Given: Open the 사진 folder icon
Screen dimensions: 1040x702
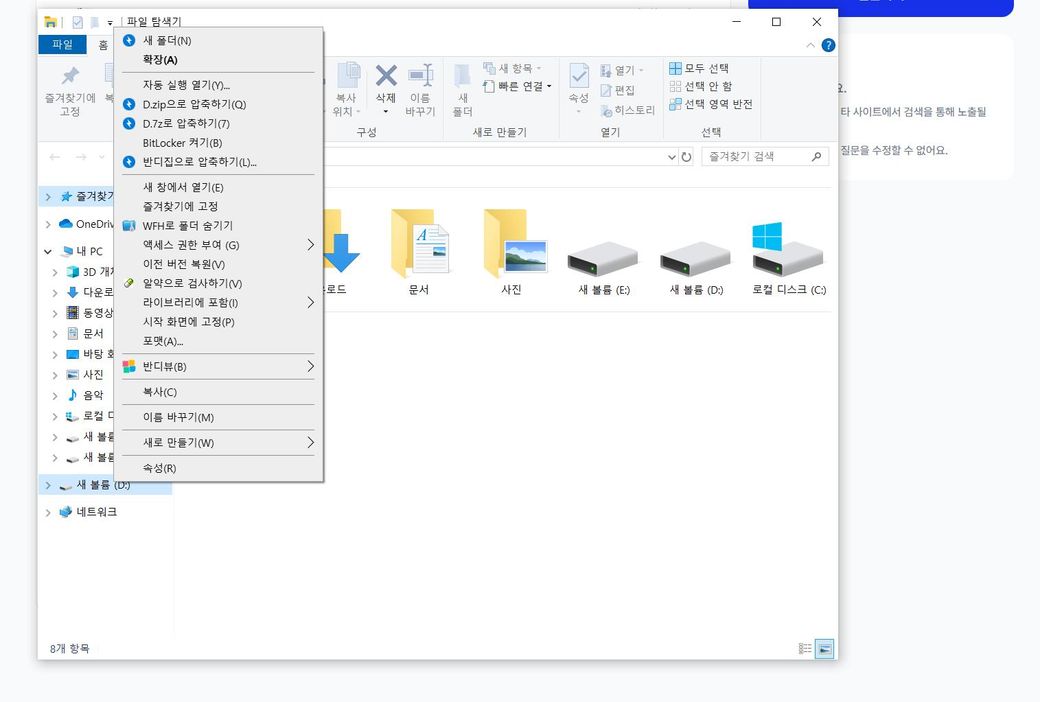Looking at the screenshot, I should [x=511, y=250].
